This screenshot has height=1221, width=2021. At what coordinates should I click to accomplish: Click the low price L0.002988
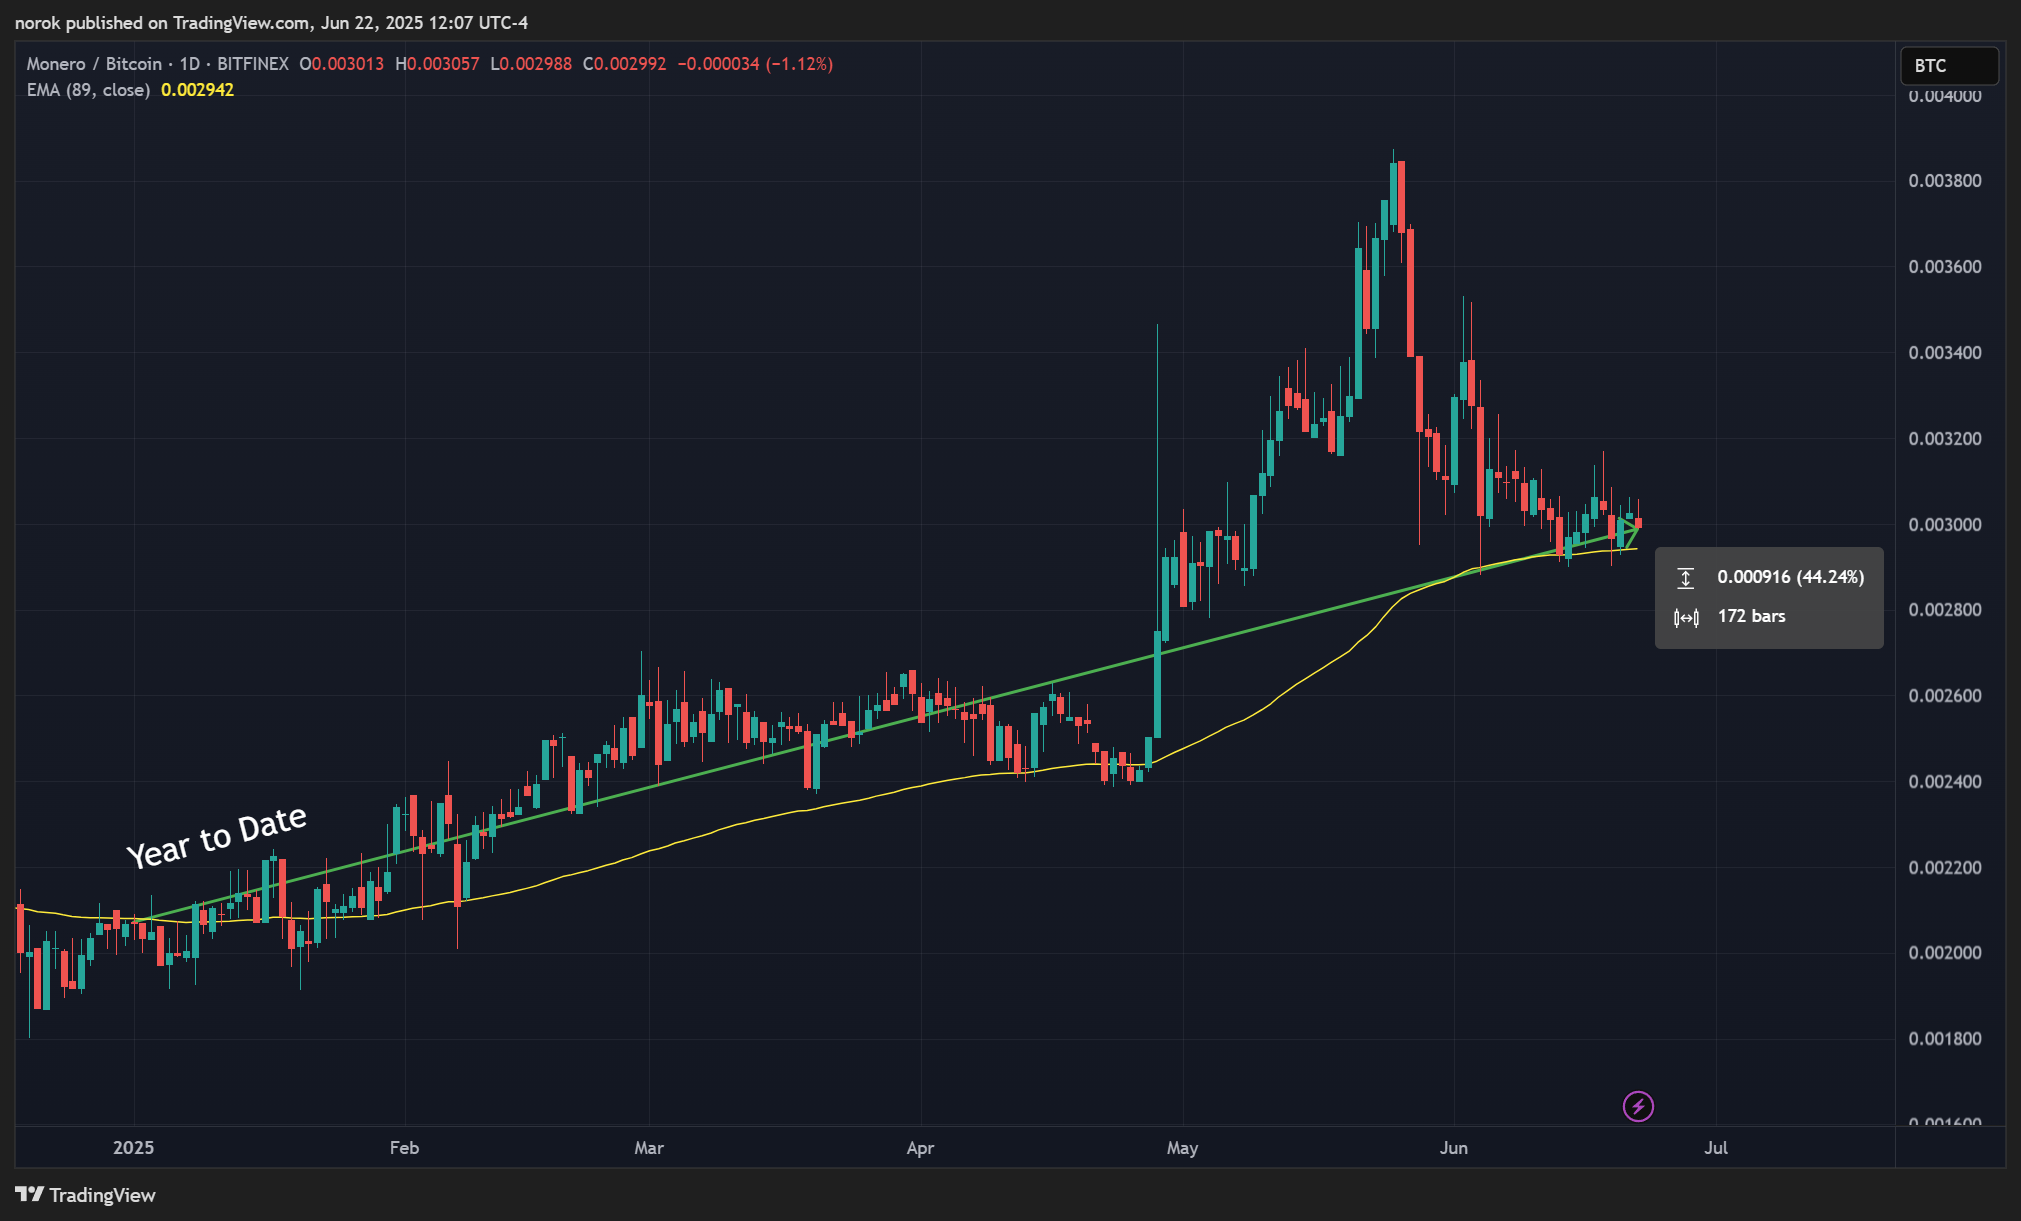pyautogui.click(x=531, y=64)
